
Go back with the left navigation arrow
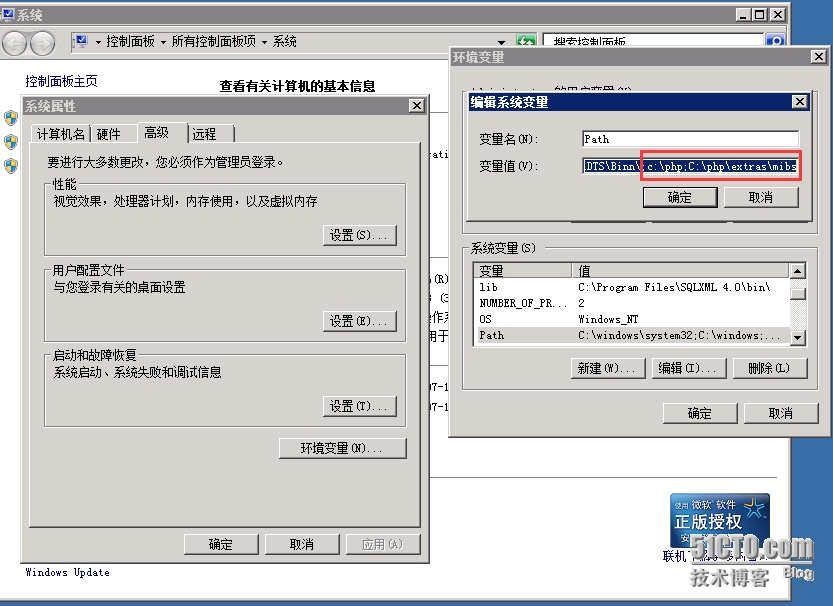pos(14,44)
